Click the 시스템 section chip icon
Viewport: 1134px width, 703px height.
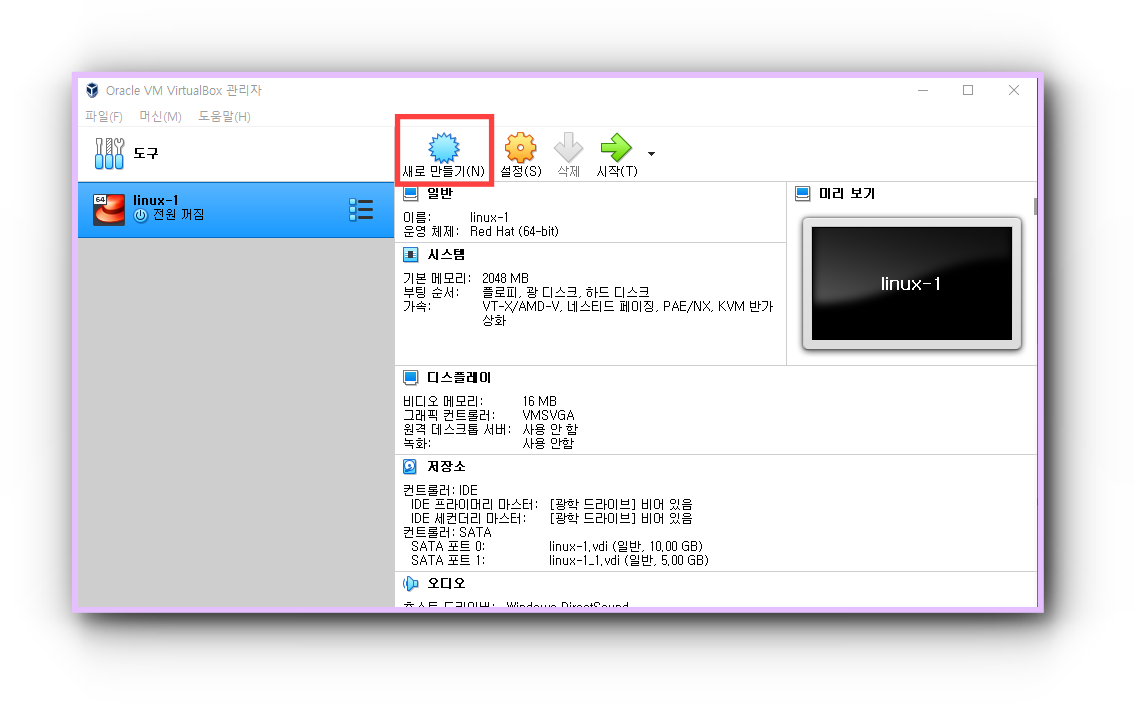[x=410, y=255]
